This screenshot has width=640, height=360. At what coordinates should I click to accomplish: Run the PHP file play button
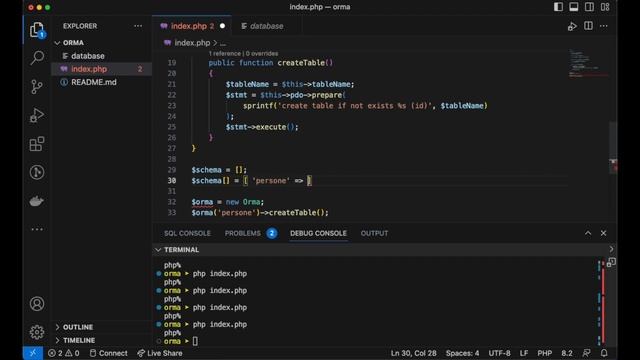572,26
